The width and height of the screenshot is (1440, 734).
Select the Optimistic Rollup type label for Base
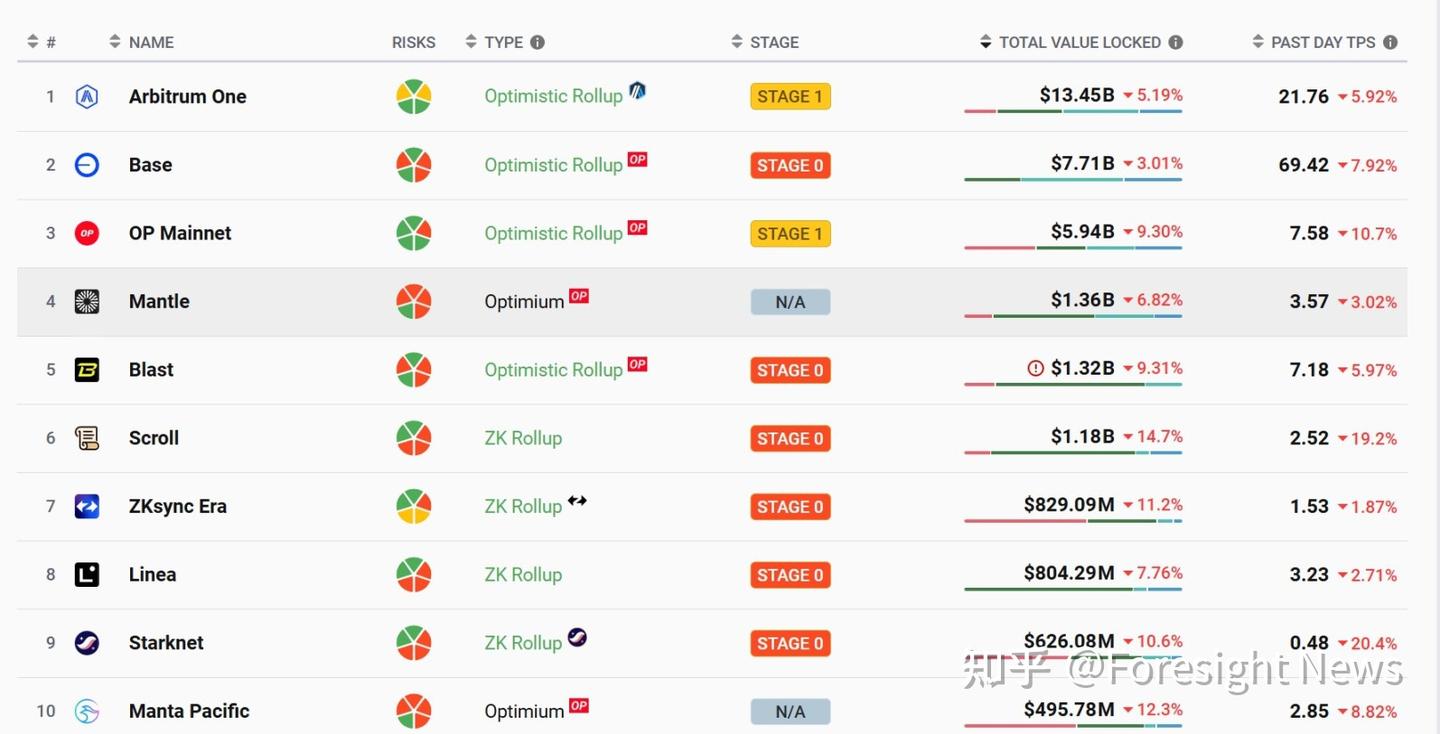point(553,164)
